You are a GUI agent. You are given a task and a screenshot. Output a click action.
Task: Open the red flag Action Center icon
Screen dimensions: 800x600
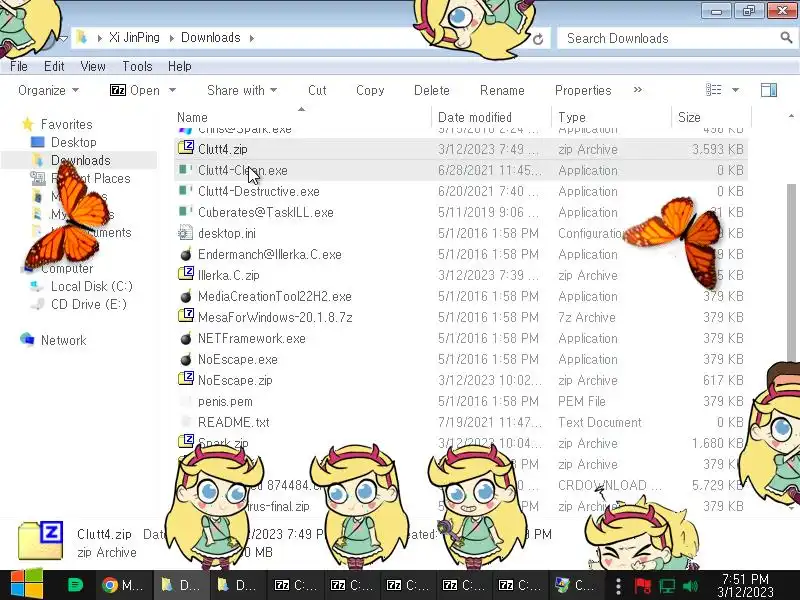click(x=643, y=586)
